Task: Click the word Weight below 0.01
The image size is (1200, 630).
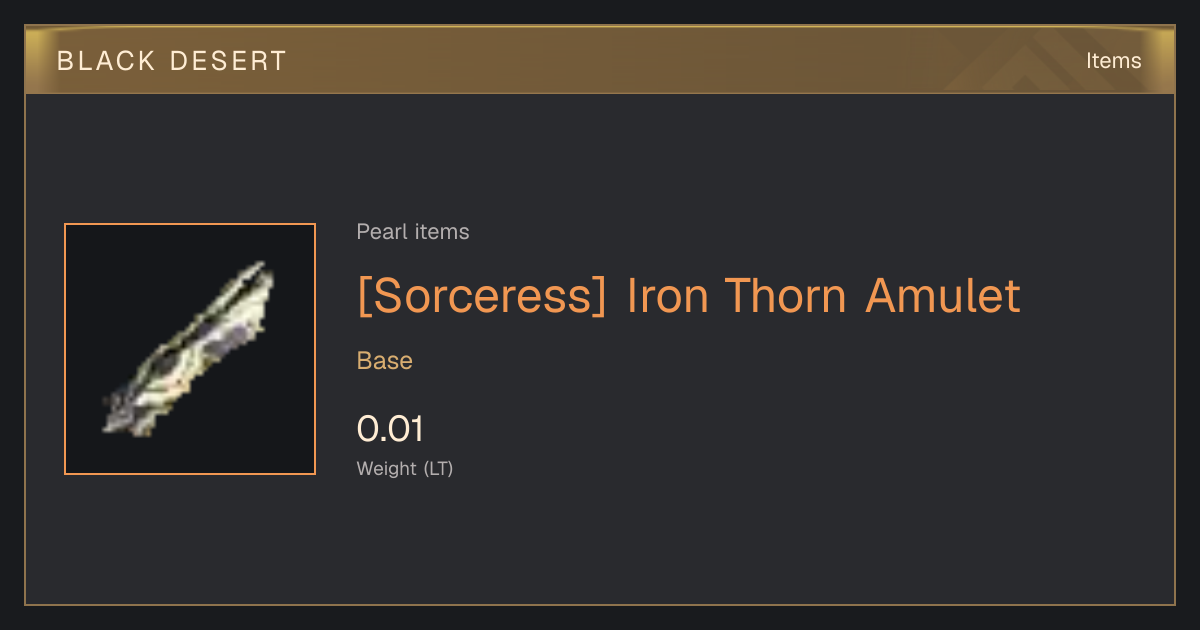Action: click(387, 468)
